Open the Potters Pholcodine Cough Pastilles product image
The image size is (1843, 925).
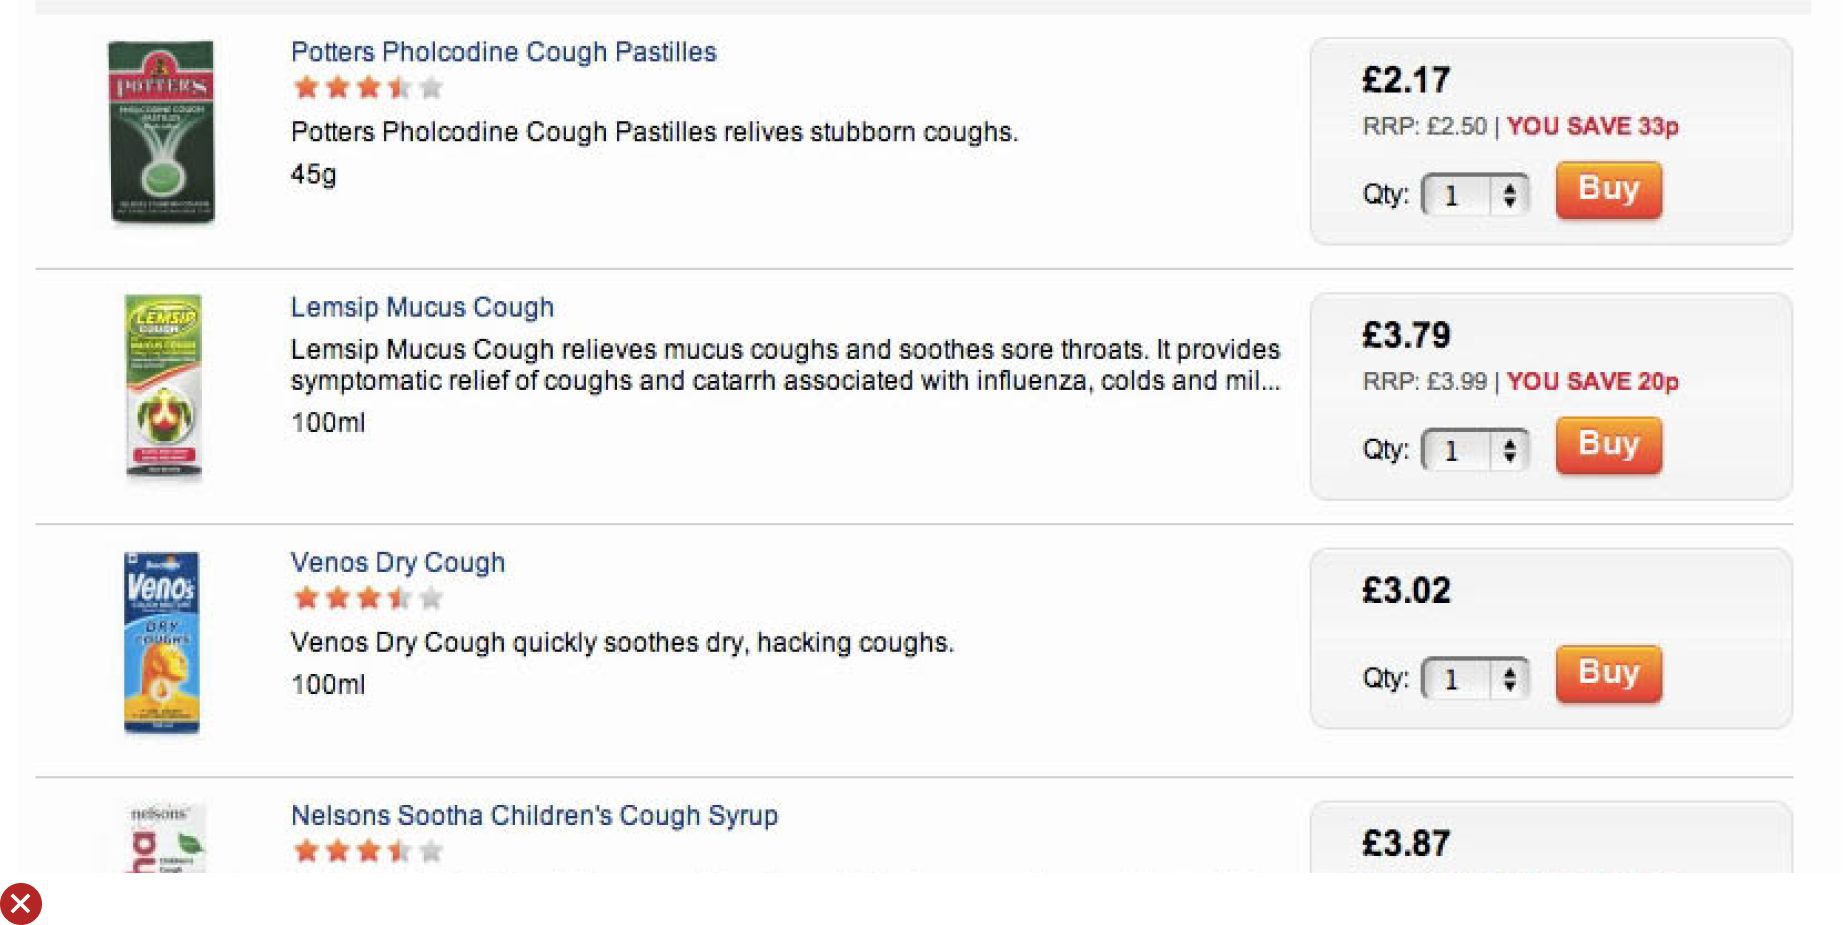click(162, 132)
